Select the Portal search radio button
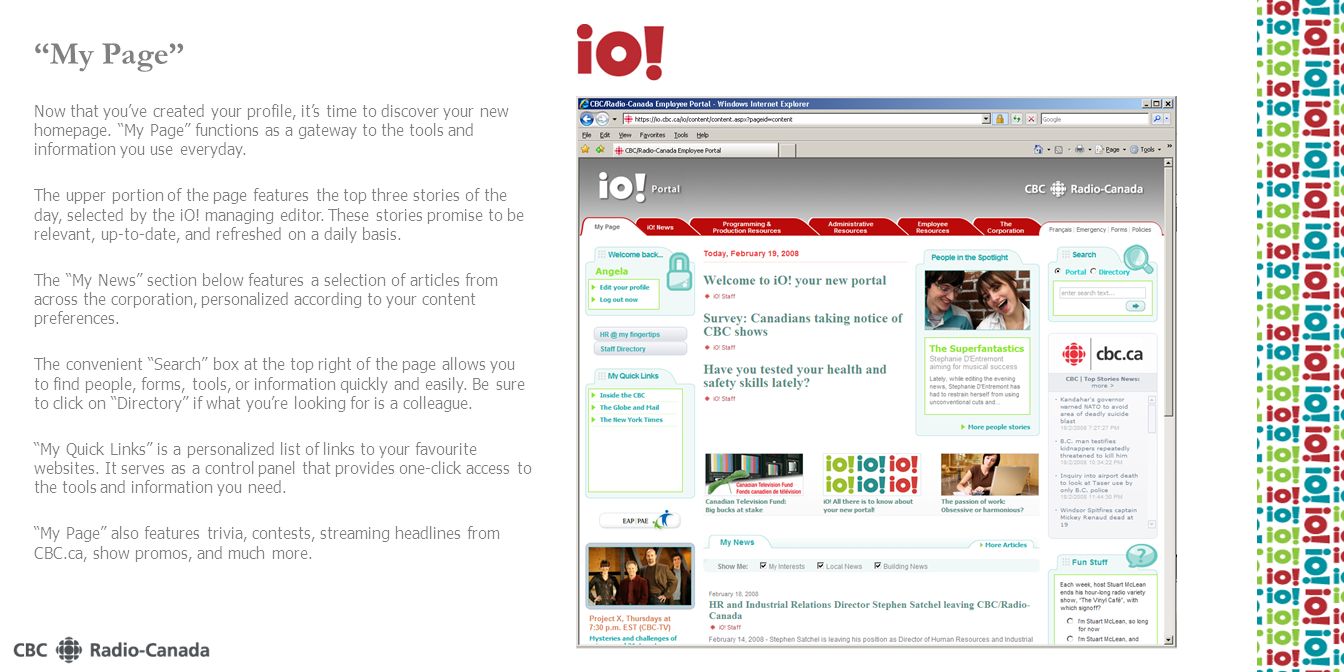Viewport: 1344px width, 672px height. (x=1058, y=271)
